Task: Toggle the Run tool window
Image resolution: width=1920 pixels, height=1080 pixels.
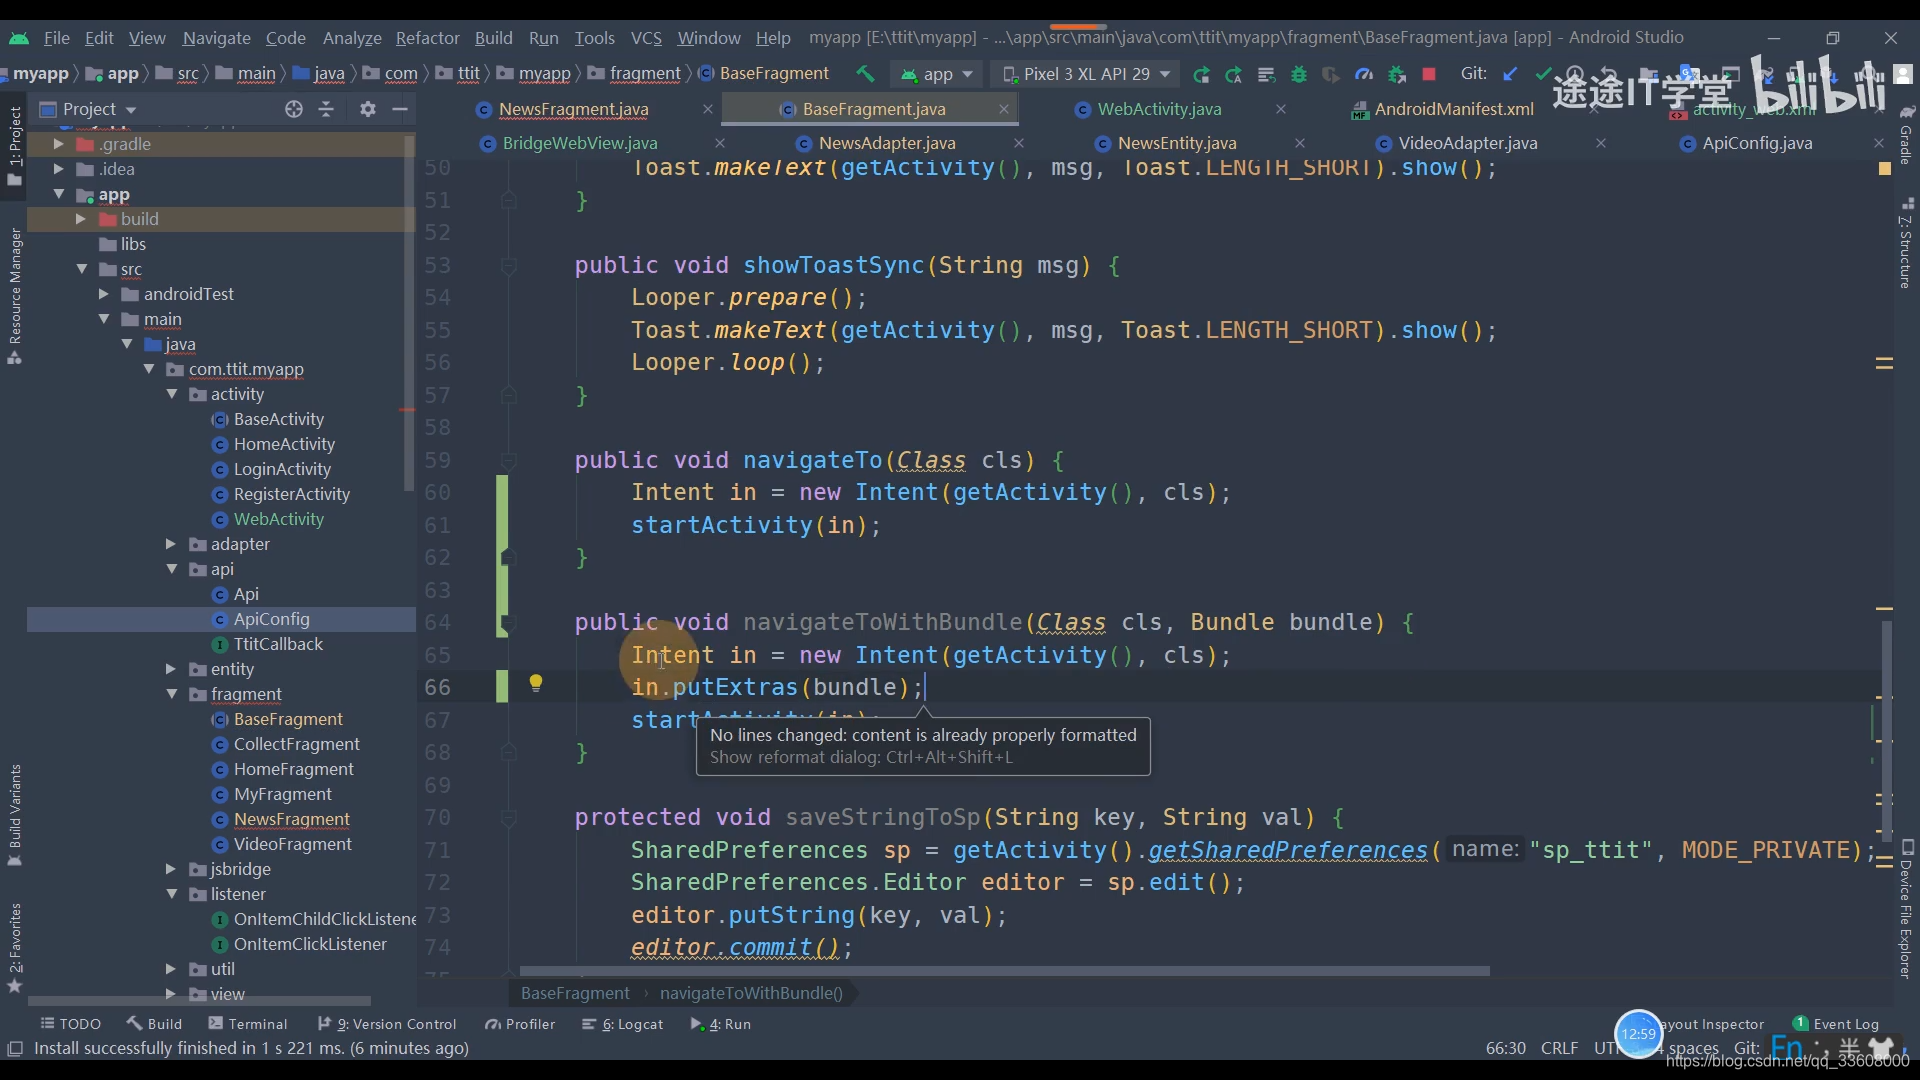Action: point(720,1024)
